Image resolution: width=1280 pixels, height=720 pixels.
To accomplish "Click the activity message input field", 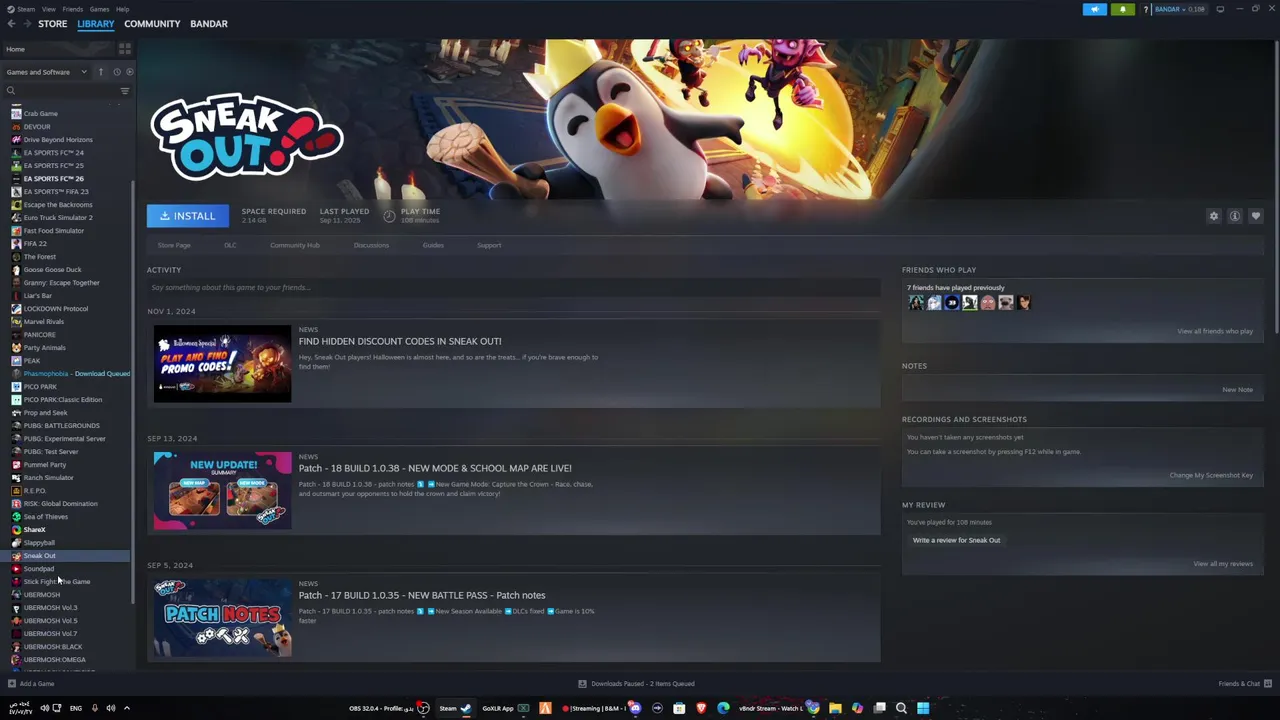I will [513, 287].
